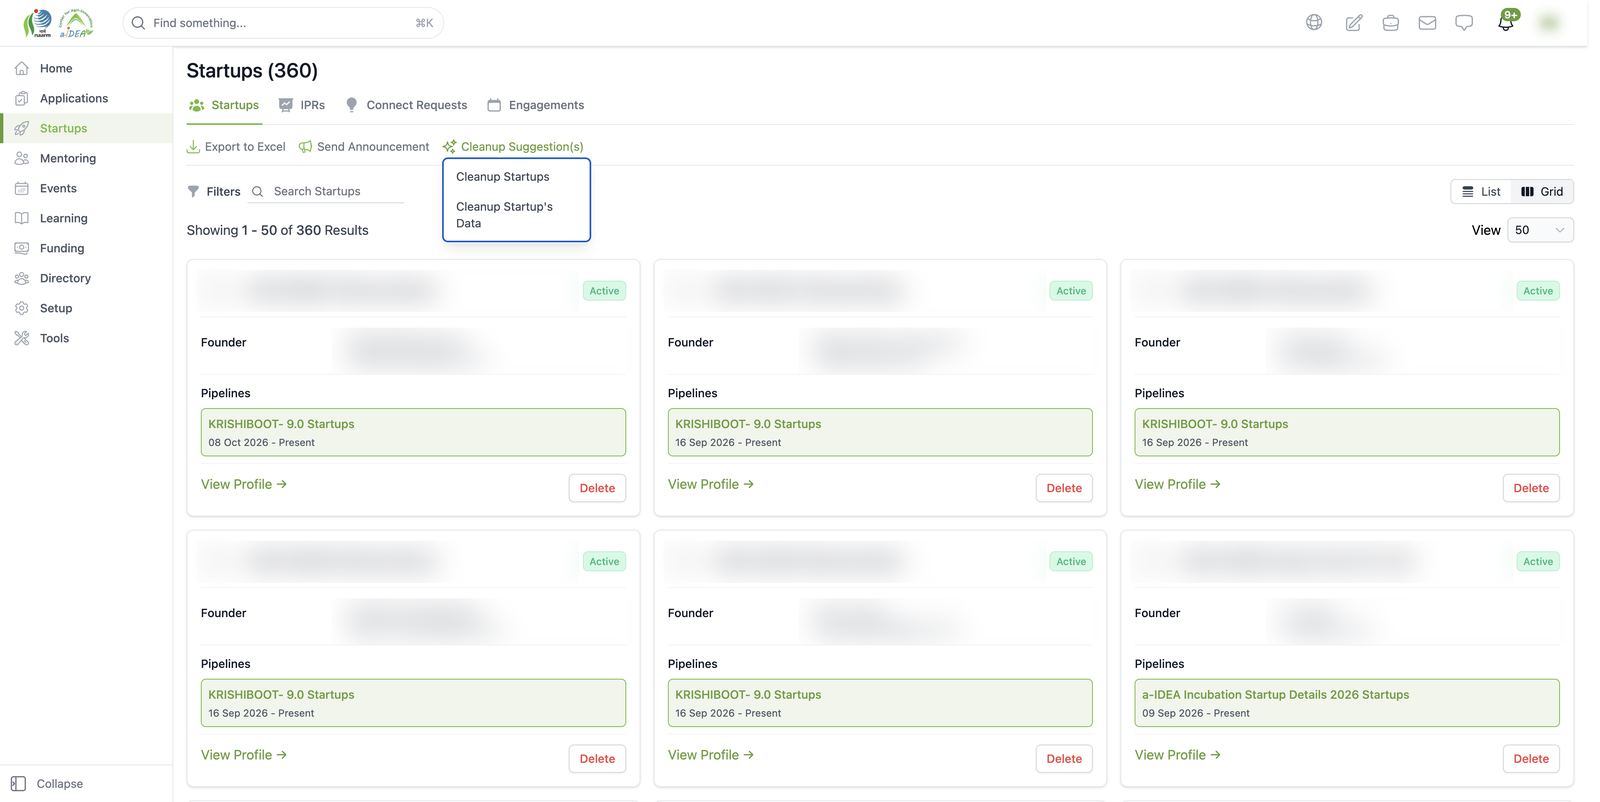Click the edit pencil icon in header

pos(1353,22)
